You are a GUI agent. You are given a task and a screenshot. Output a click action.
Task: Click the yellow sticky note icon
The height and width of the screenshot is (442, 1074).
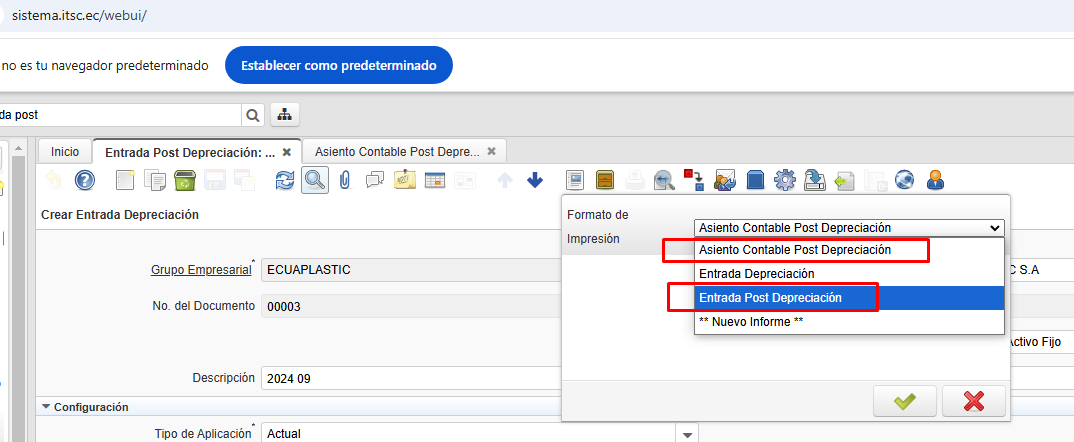(405, 180)
